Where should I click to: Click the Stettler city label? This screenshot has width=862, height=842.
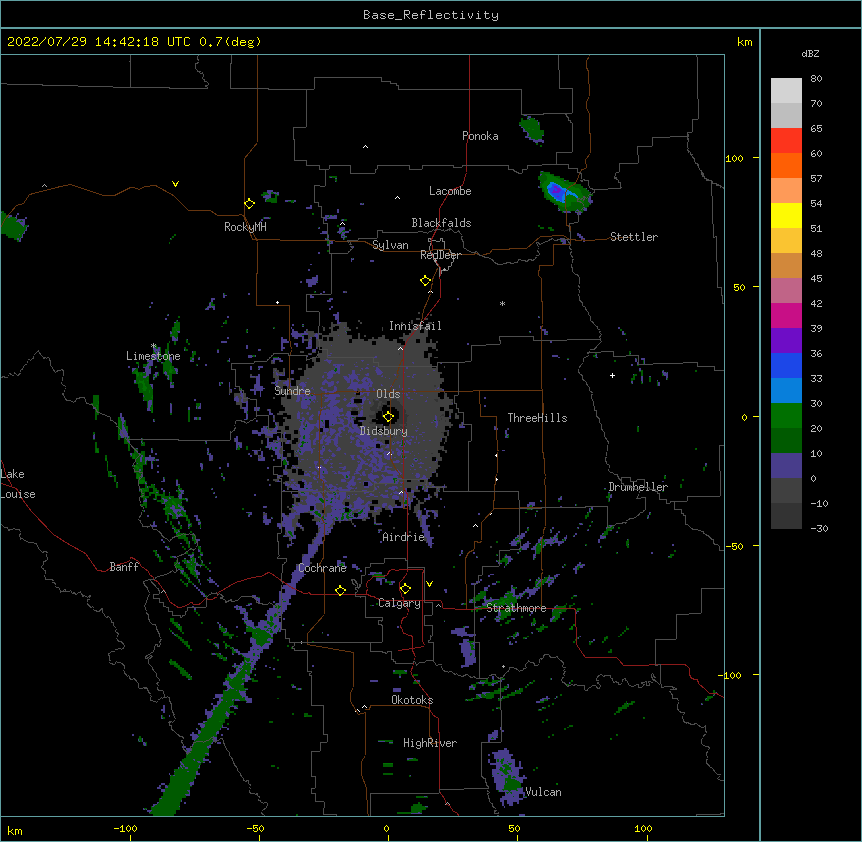634,237
